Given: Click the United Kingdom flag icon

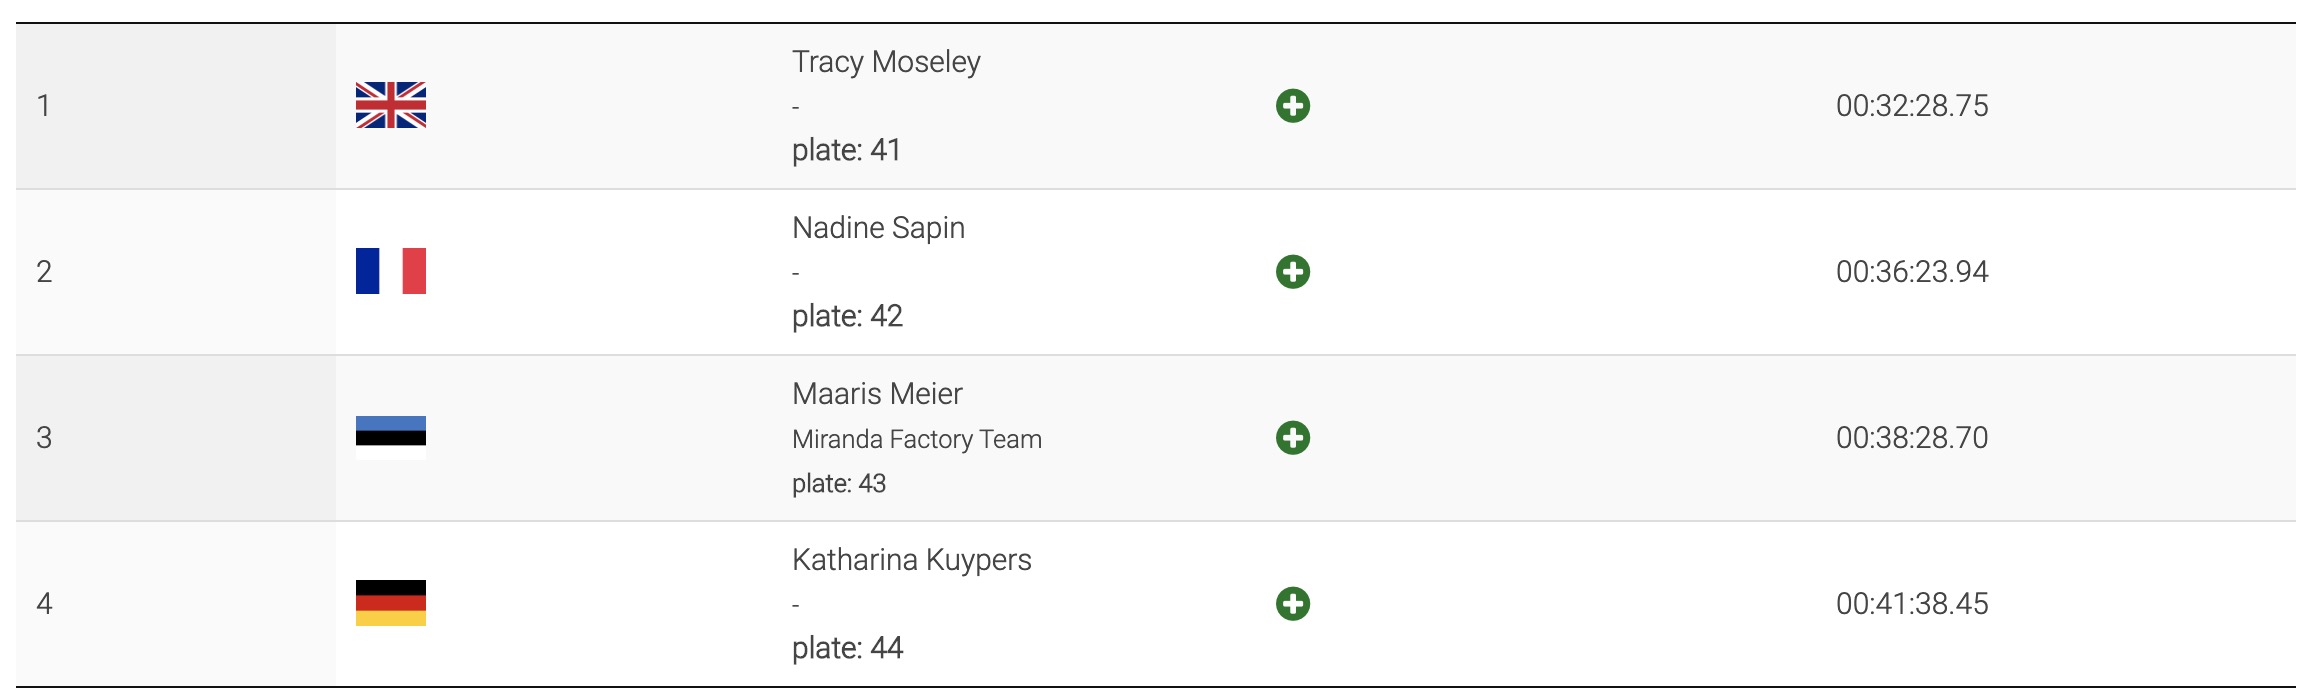Looking at the screenshot, I should (x=391, y=105).
